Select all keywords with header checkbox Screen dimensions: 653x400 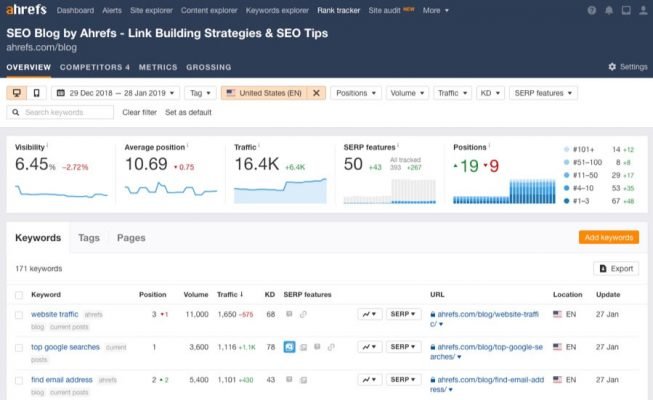(19, 296)
